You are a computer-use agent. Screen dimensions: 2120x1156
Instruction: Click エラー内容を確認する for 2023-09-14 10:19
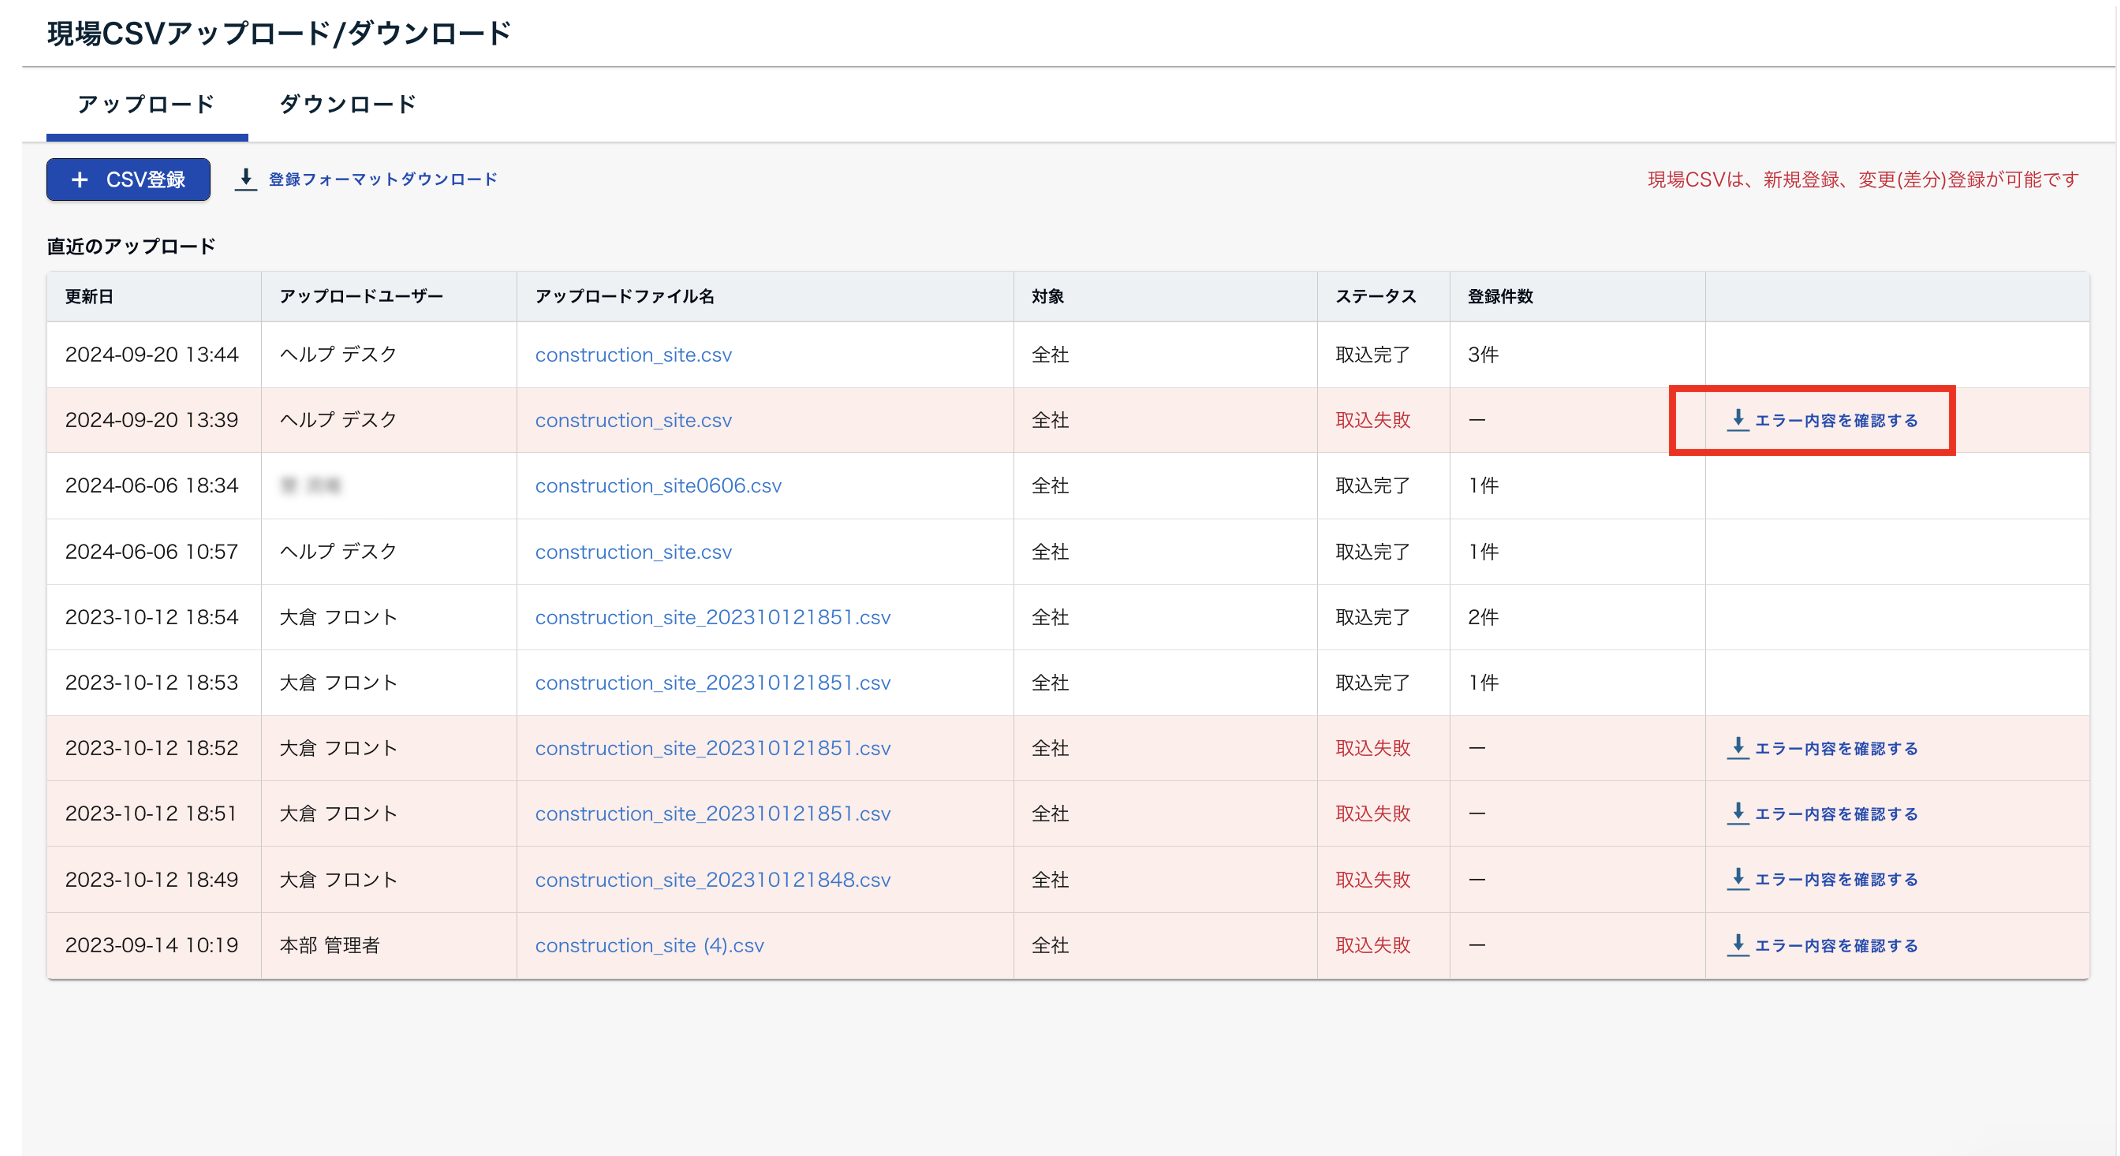click(1836, 946)
